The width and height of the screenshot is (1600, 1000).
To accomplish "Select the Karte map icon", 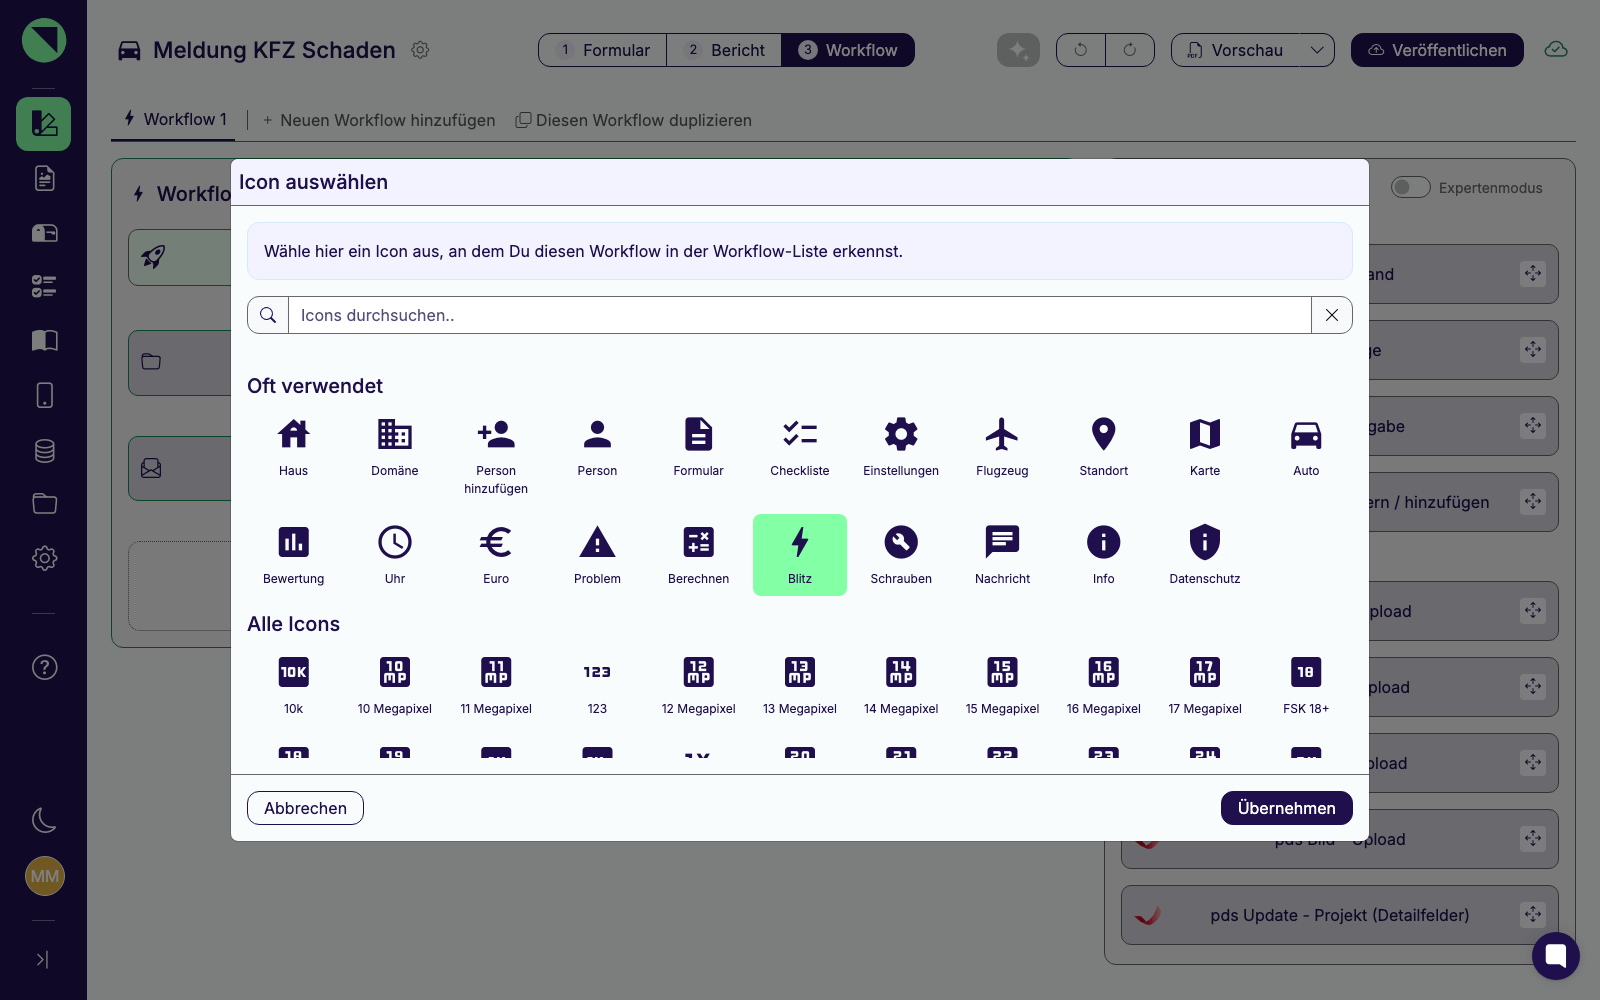I will tap(1205, 446).
